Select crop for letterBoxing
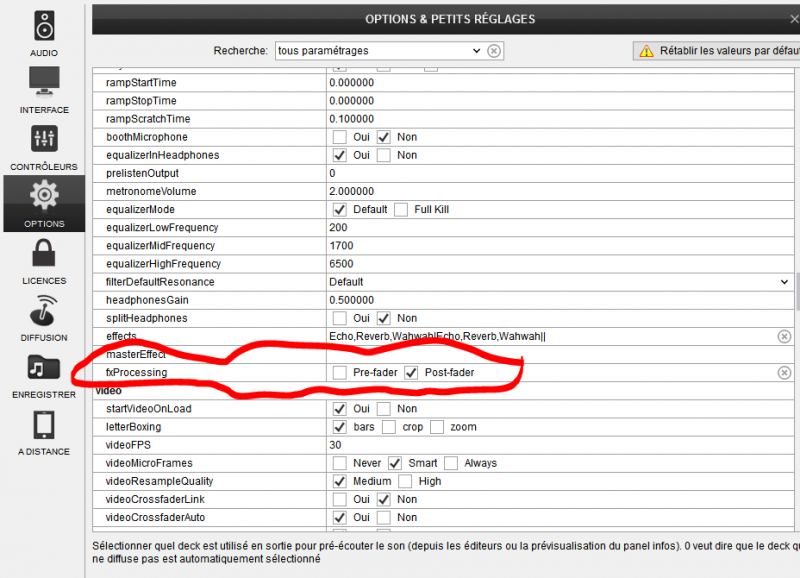 click(x=389, y=427)
